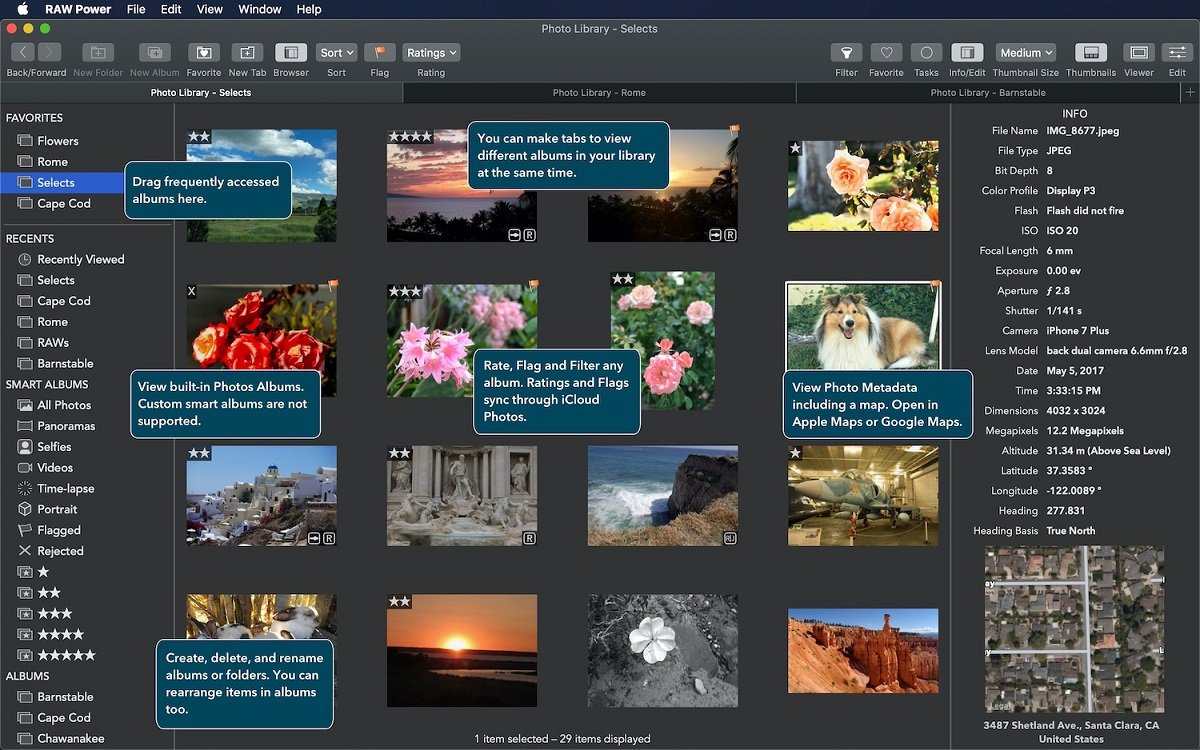Open the Window menu
Image resolution: width=1200 pixels, height=750 pixels.
click(259, 9)
